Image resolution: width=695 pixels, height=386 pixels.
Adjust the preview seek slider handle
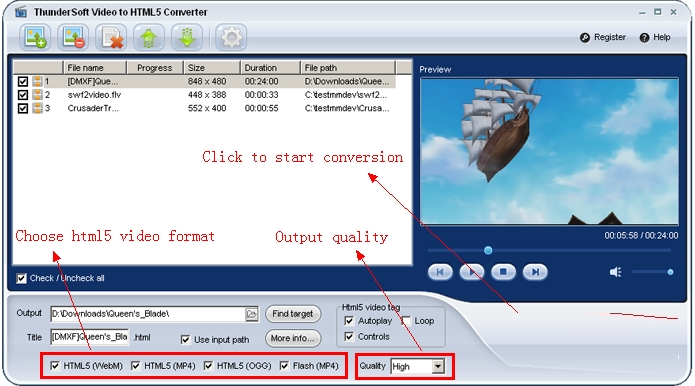488,250
